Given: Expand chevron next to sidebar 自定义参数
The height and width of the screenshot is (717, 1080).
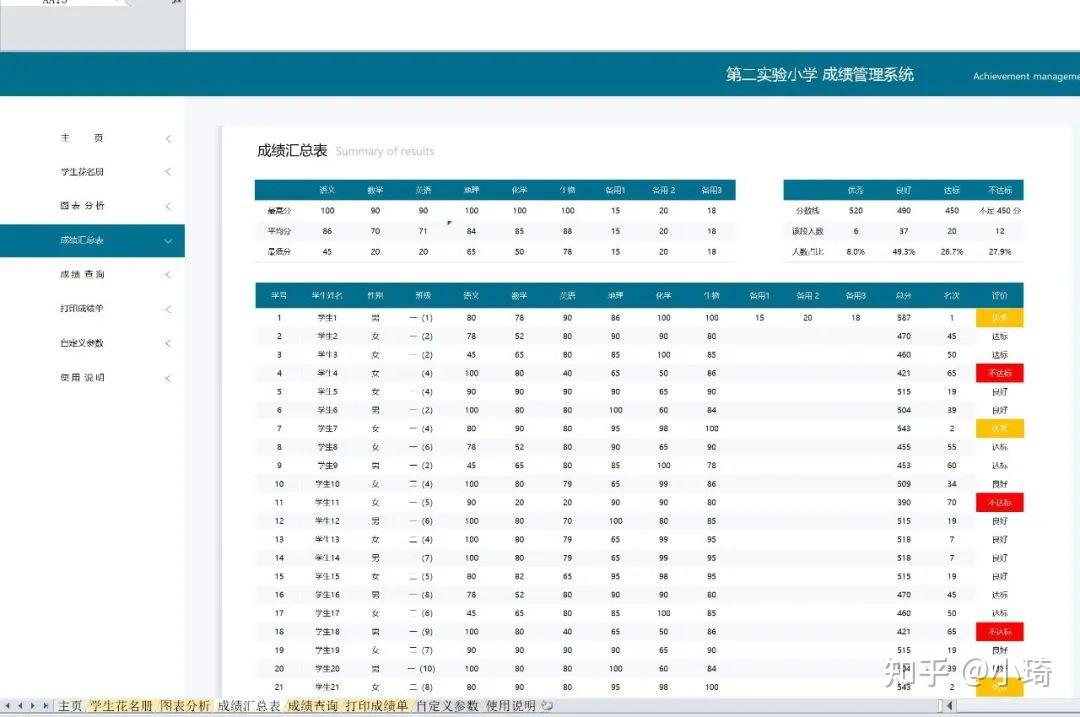Looking at the screenshot, I should click(x=168, y=343).
